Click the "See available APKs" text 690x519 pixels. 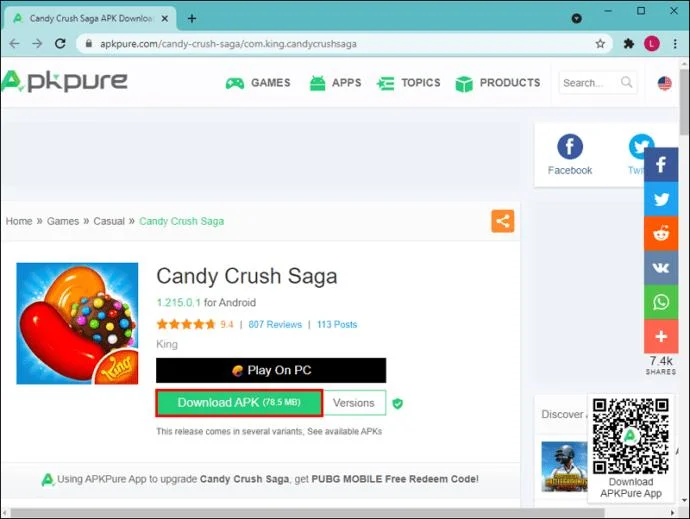click(345, 431)
